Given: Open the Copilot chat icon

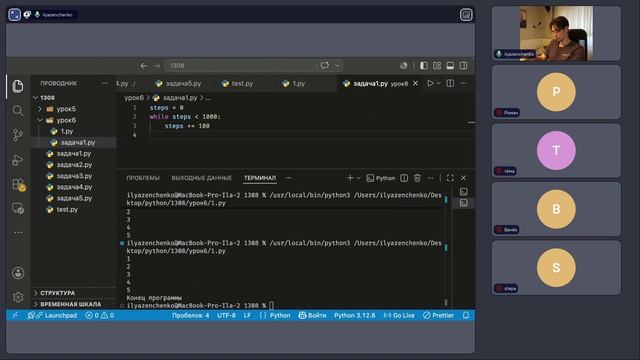Looking at the screenshot, I should (x=324, y=65).
